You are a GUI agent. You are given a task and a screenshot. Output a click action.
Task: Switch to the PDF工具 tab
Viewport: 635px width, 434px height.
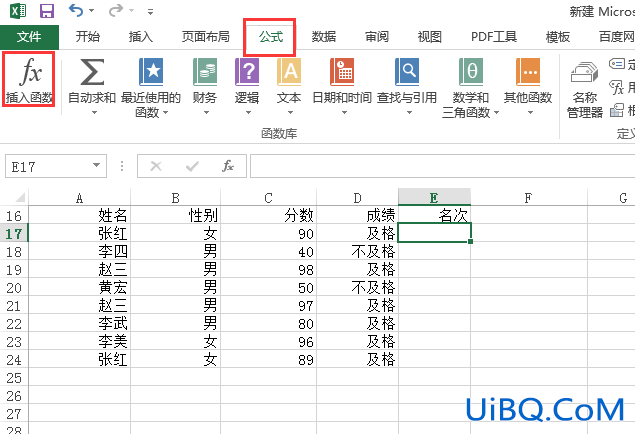494,37
